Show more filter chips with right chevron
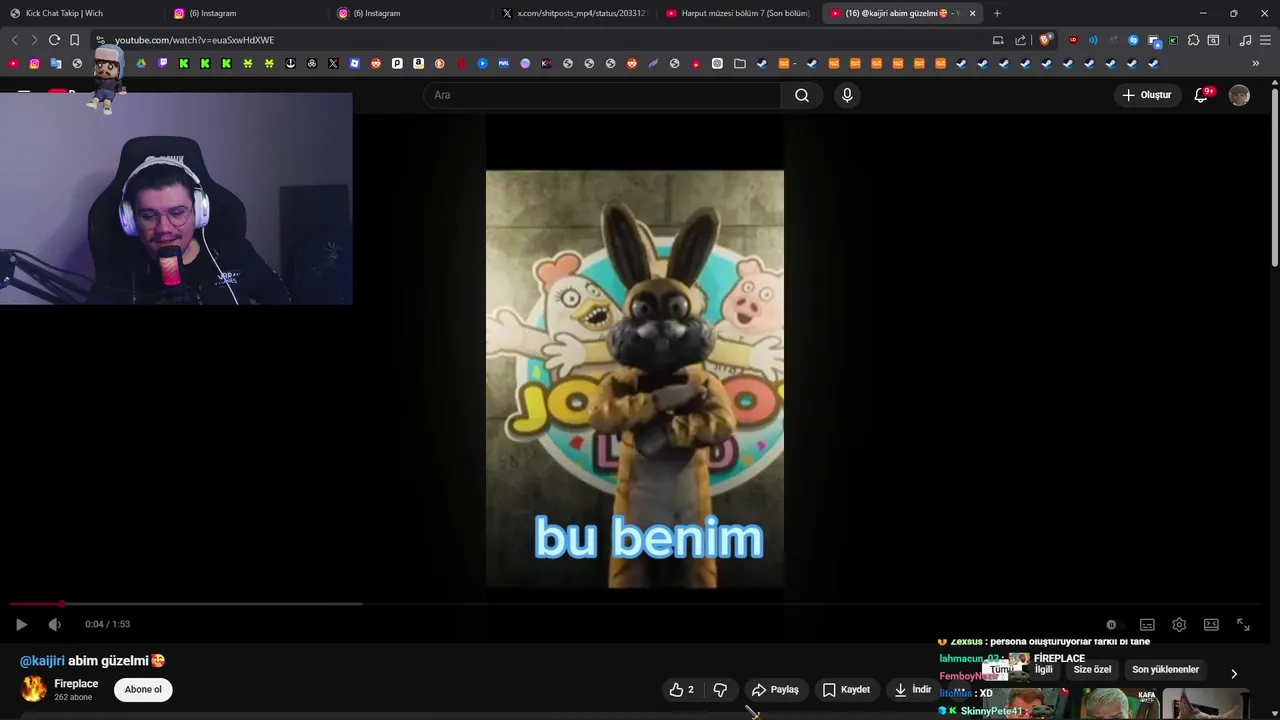 [x=1234, y=674]
